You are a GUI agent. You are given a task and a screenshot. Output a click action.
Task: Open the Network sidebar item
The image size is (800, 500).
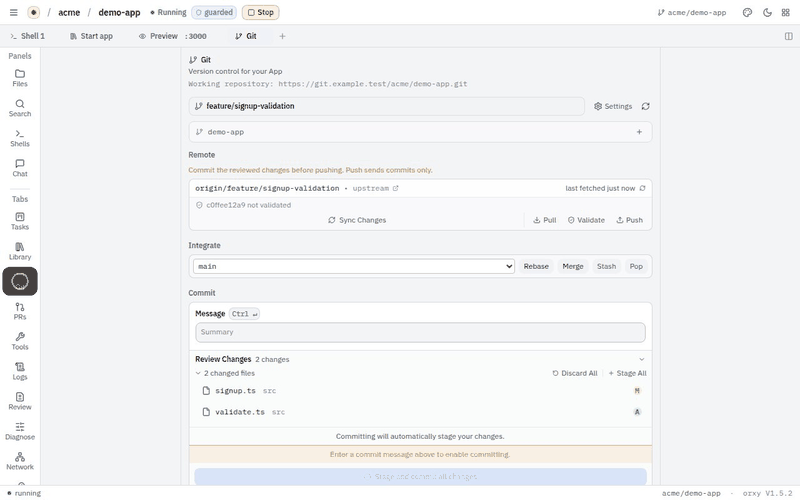[20, 462]
